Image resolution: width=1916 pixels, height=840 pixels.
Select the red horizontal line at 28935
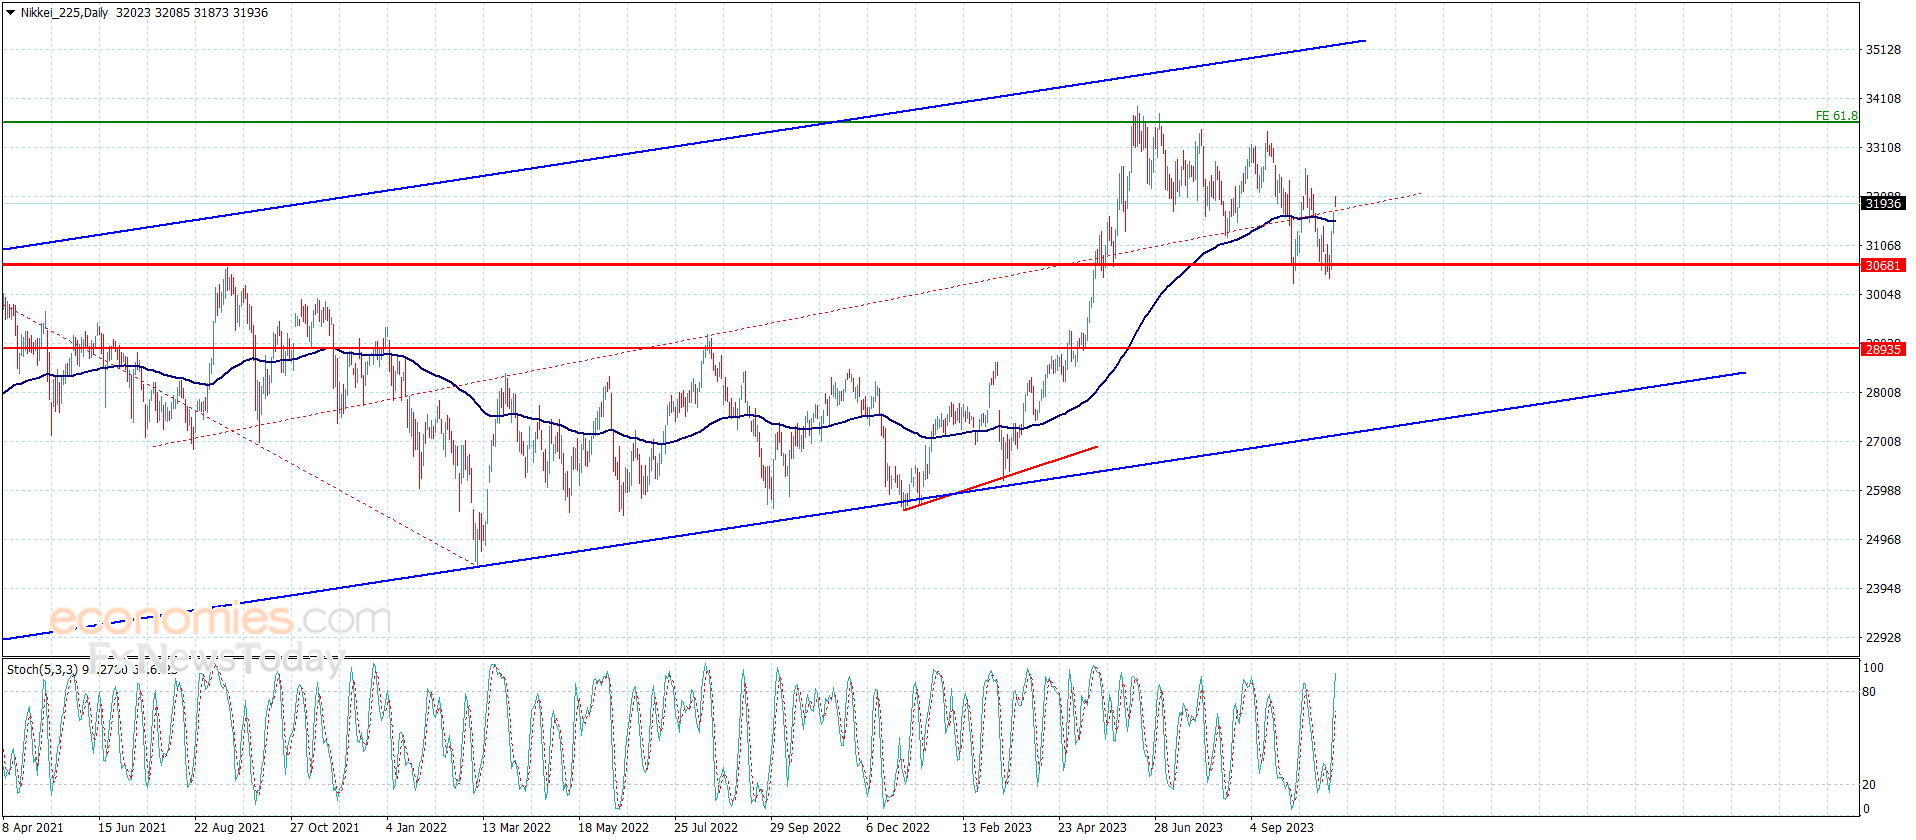930,348
